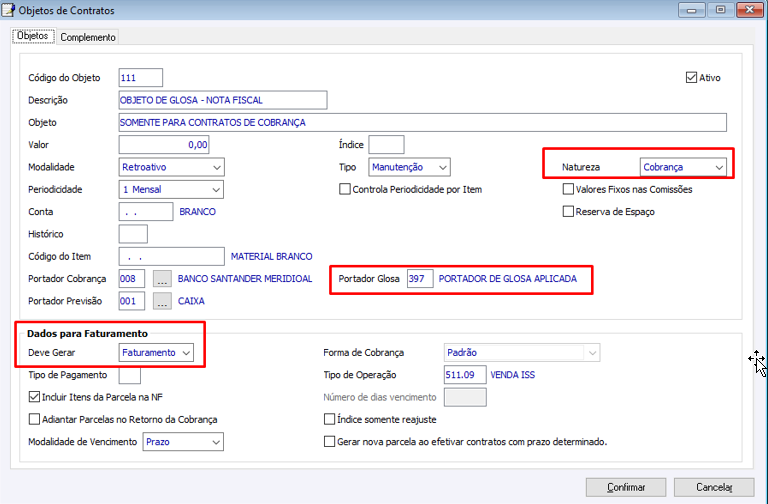This screenshot has height=504, width=768.
Task: Click the Portador Previsão code field
Action: [x=132, y=301]
